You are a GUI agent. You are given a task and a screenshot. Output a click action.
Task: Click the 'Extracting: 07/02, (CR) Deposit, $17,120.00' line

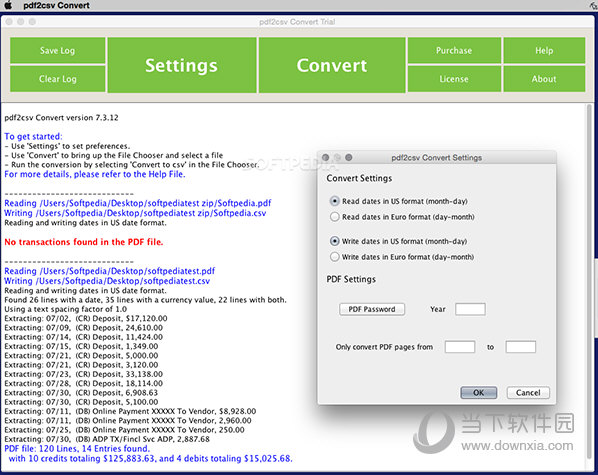86,318
